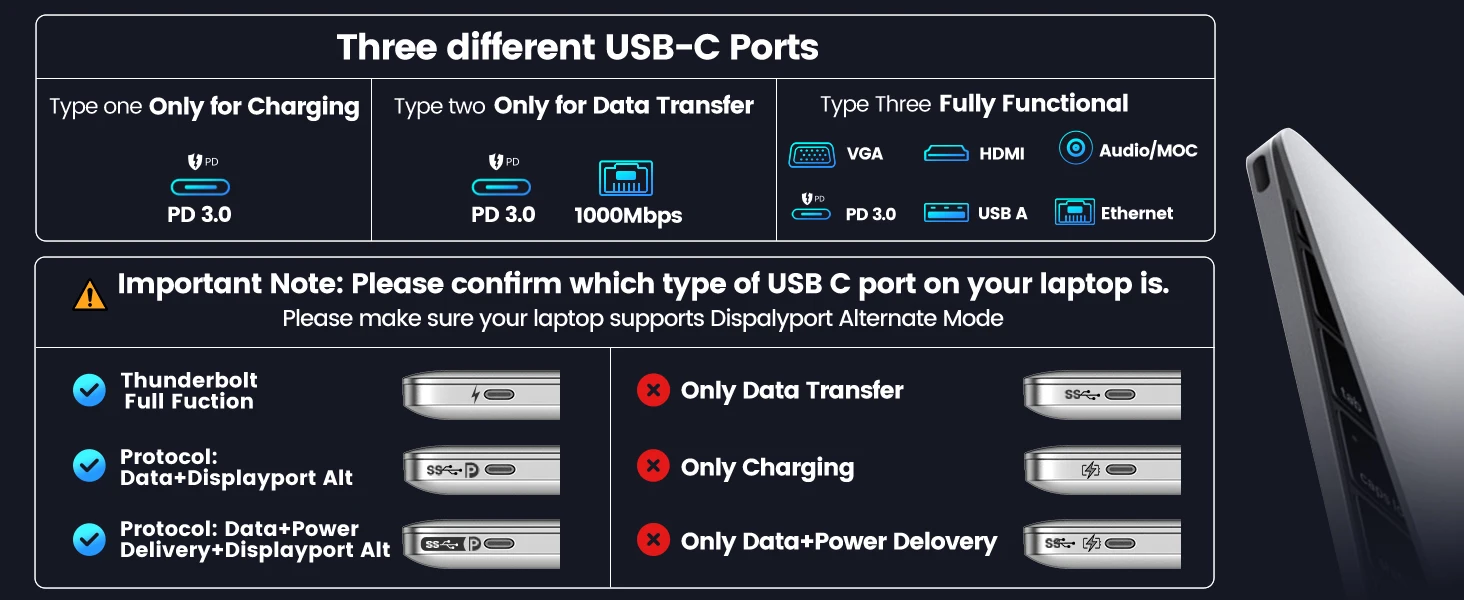Click the Three different USB-C Ports heading
Screen dimensions: 1464x600
(x=577, y=47)
